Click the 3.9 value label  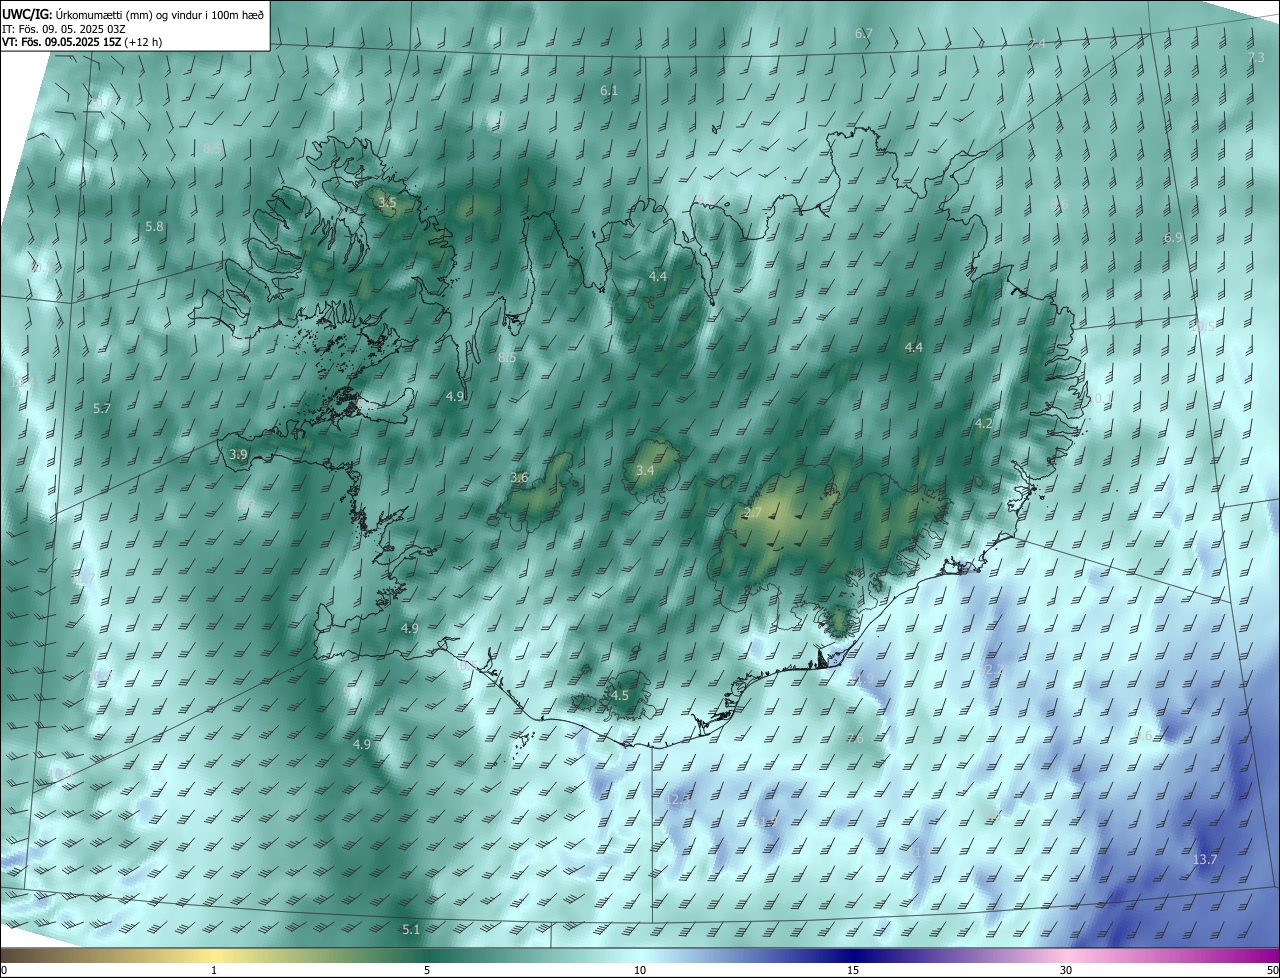click(x=238, y=454)
